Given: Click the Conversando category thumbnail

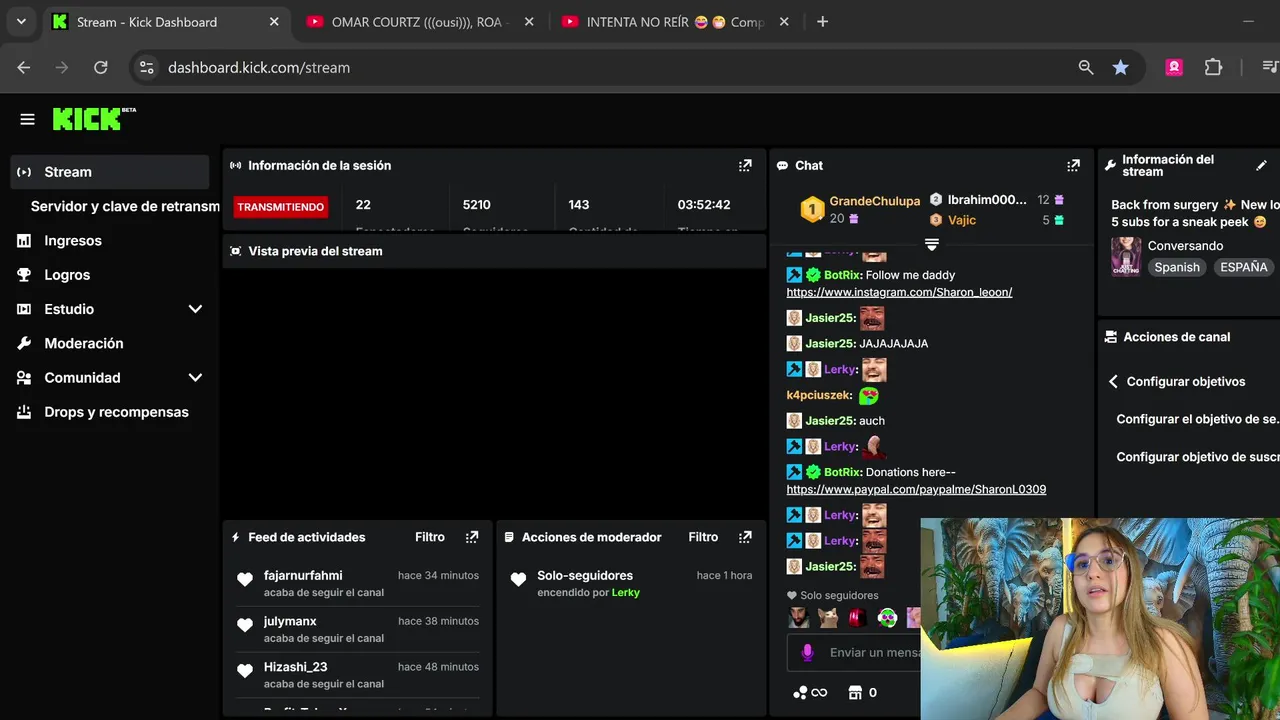Looking at the screenshot, I should [1126, 257].
